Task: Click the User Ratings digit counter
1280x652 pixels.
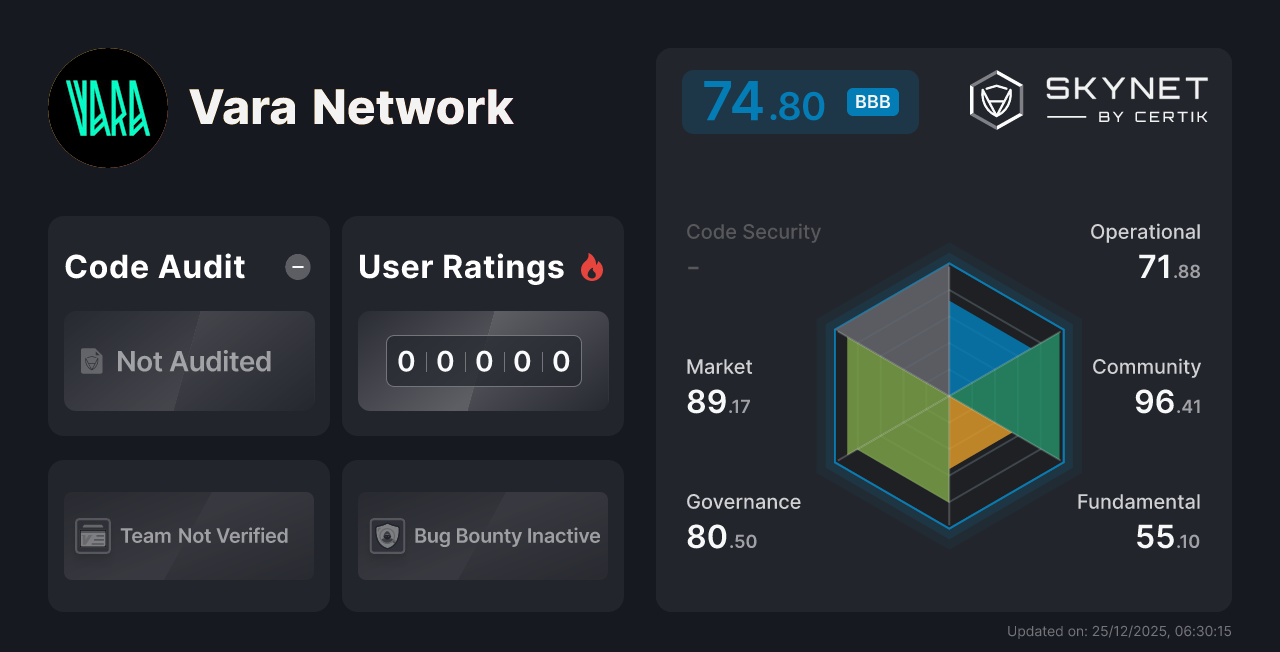Action: [483, 361]
